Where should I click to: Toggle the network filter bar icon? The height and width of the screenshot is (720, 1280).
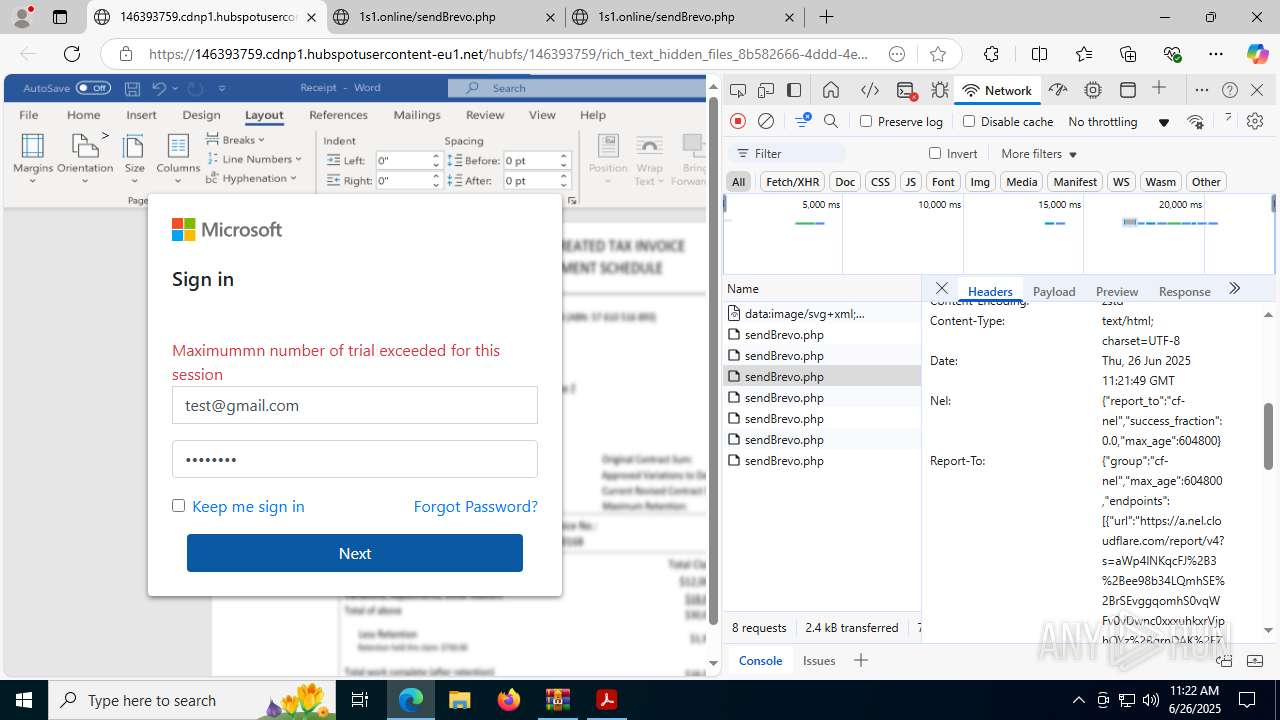[x=802, y=121]
